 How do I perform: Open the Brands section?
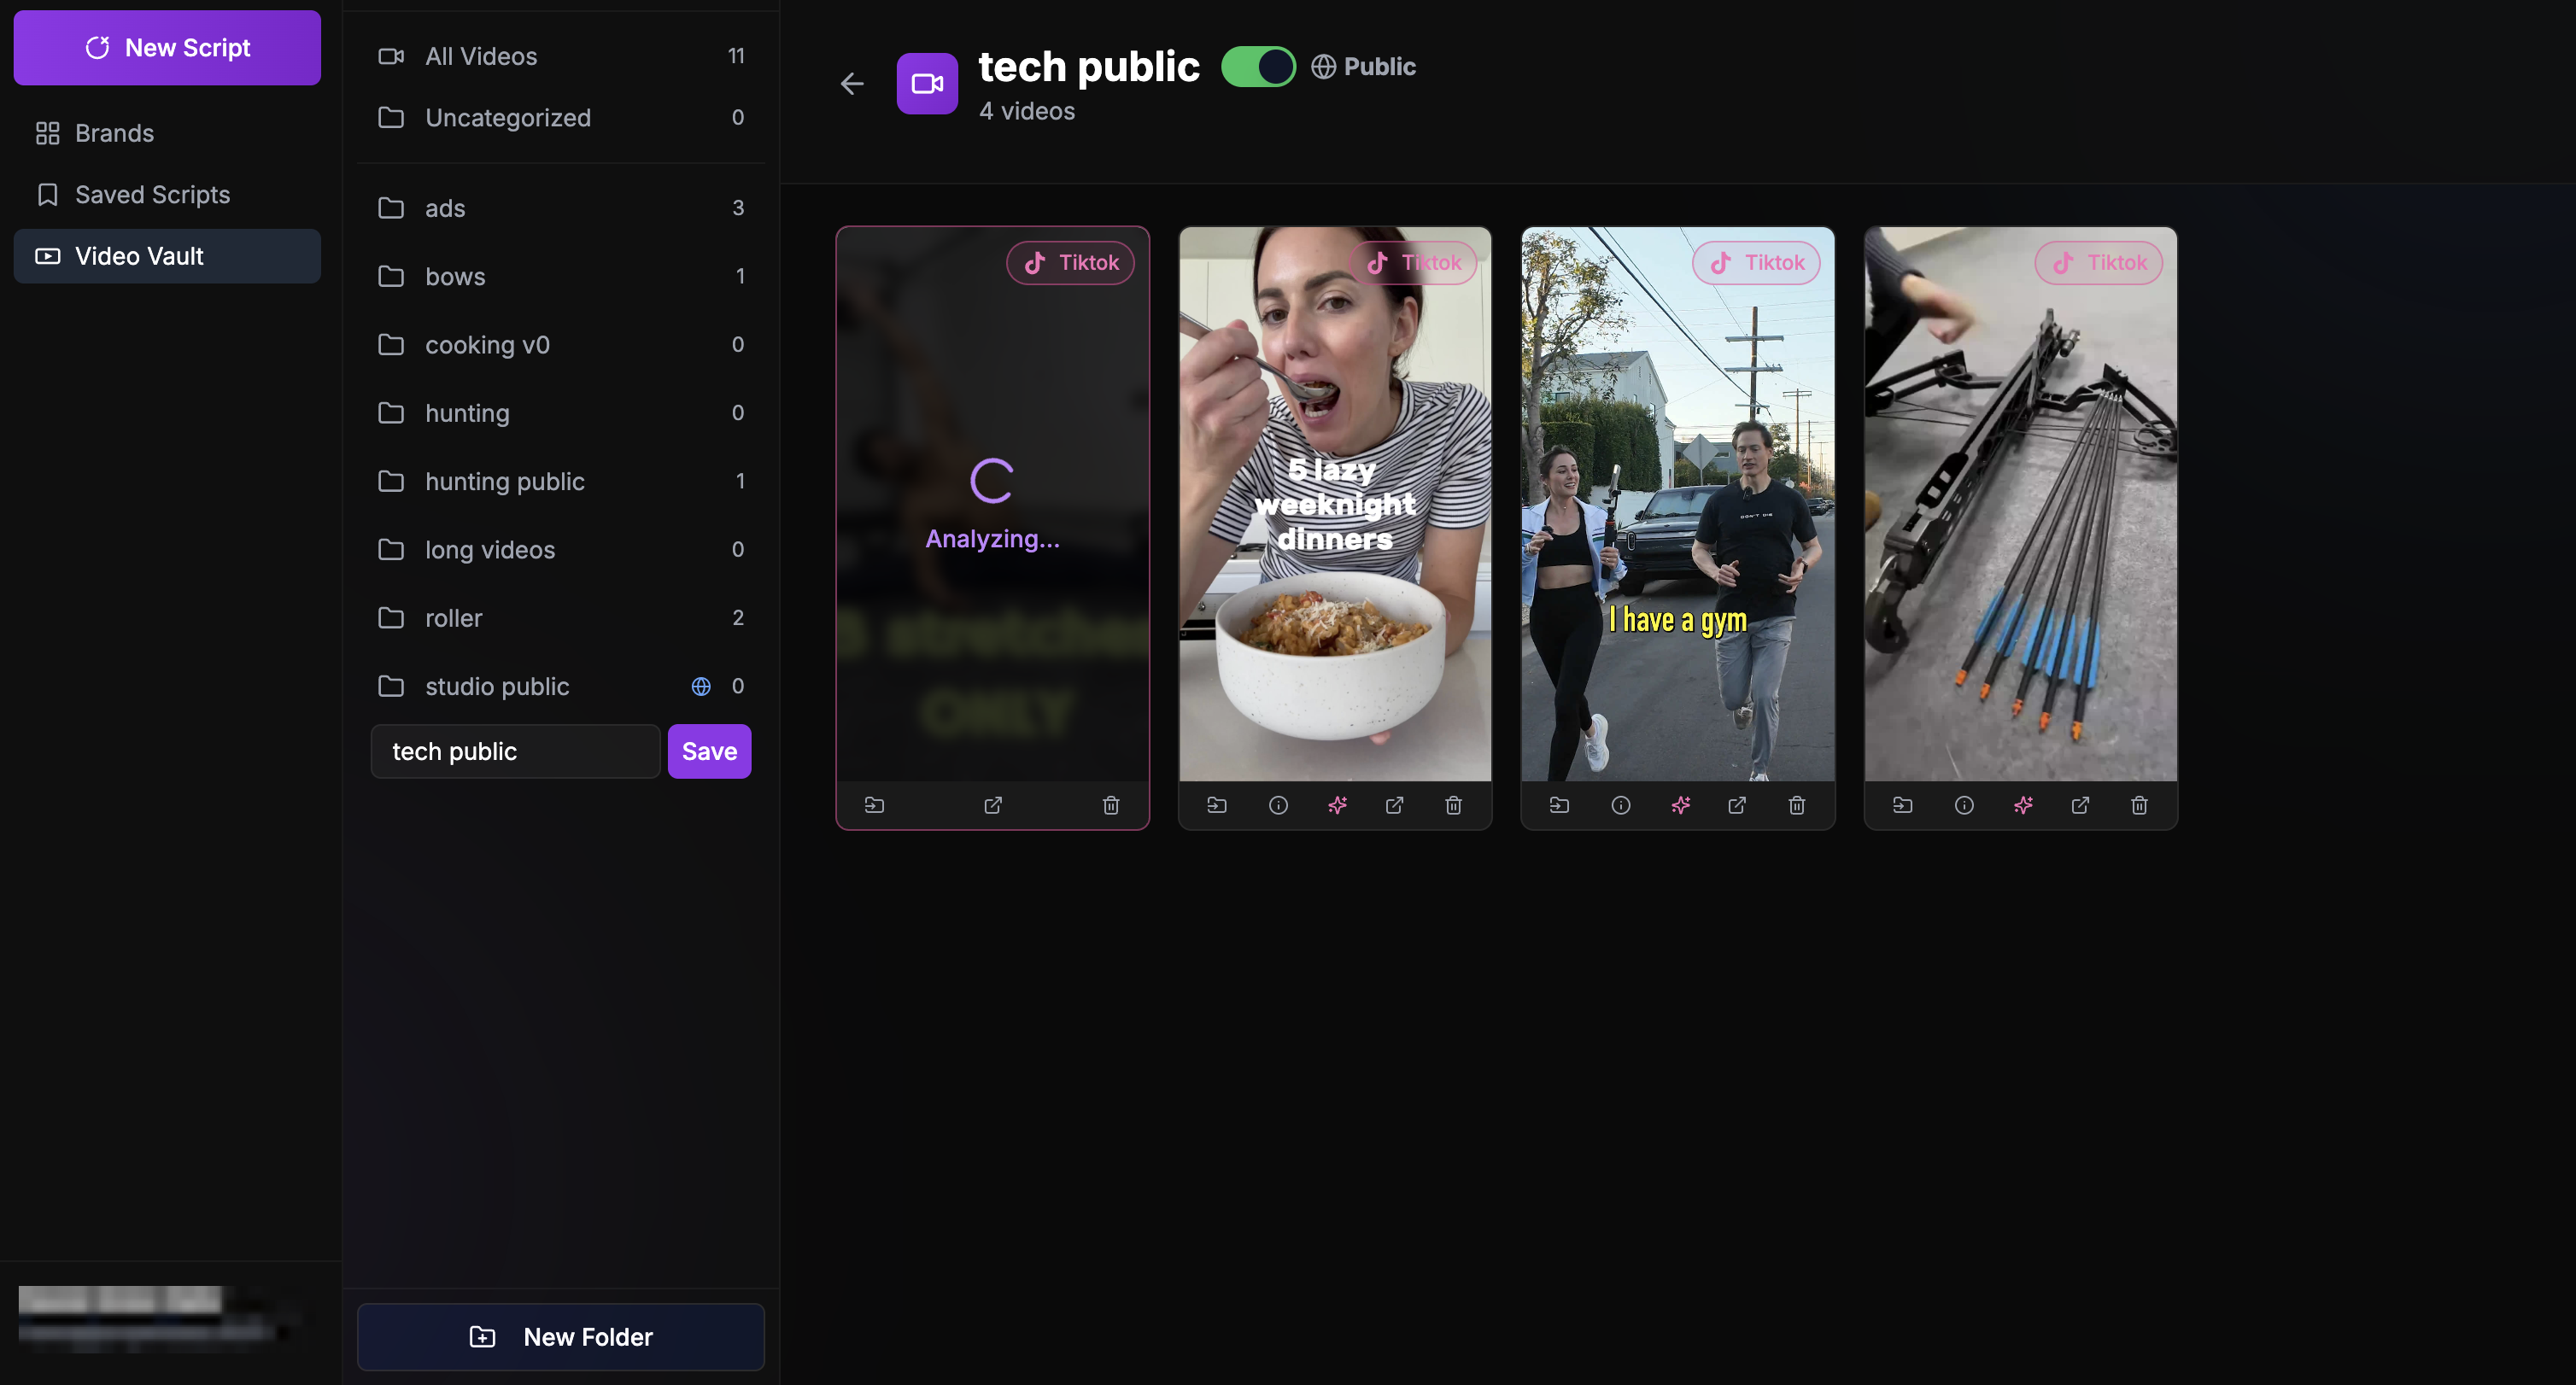pyautogui.click(x=114, y=133)
